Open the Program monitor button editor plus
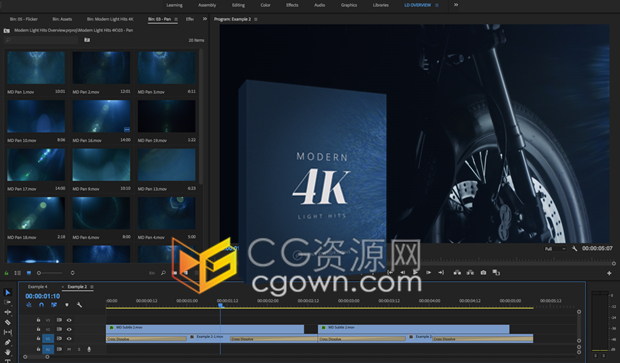This screenshot has width=620, height=363. 609,273
